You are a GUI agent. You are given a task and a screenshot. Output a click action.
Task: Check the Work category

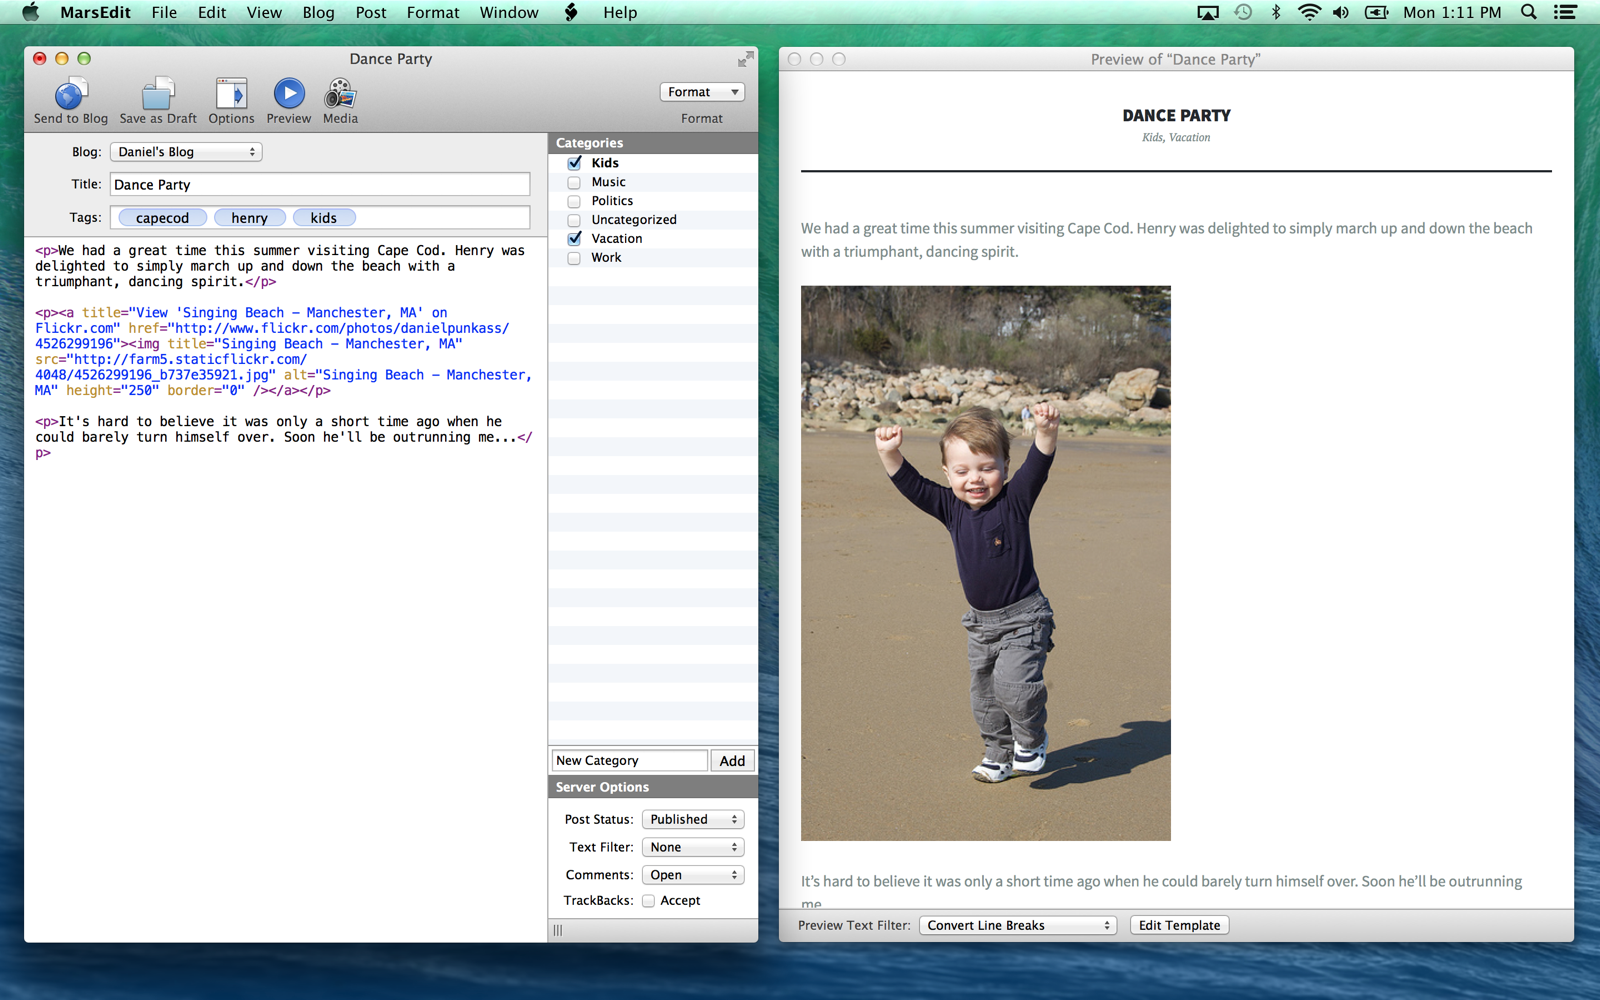pyautogui.click(x=574, y=258)
